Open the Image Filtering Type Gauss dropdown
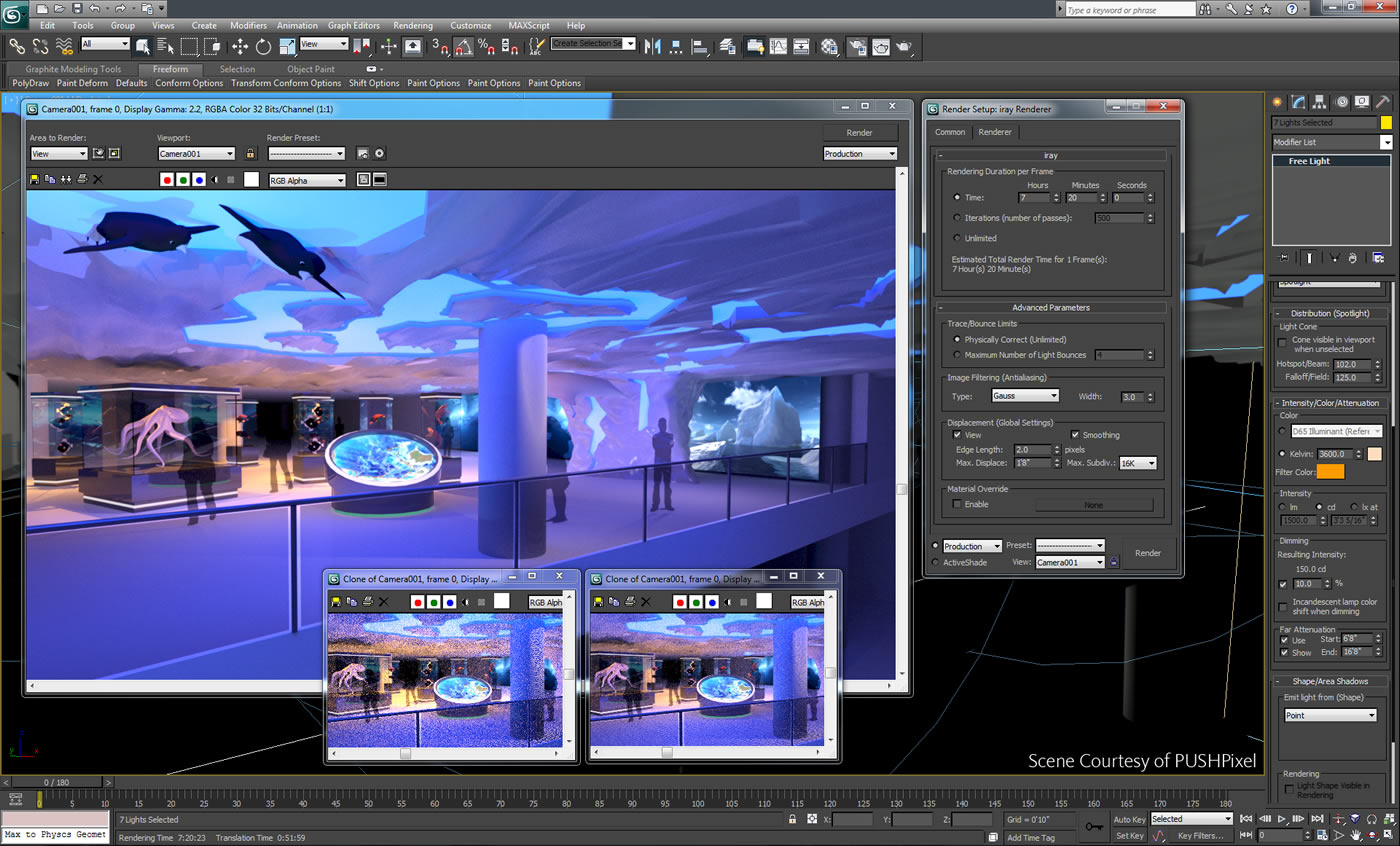Screen dimensions: 1400x846 1024,396
